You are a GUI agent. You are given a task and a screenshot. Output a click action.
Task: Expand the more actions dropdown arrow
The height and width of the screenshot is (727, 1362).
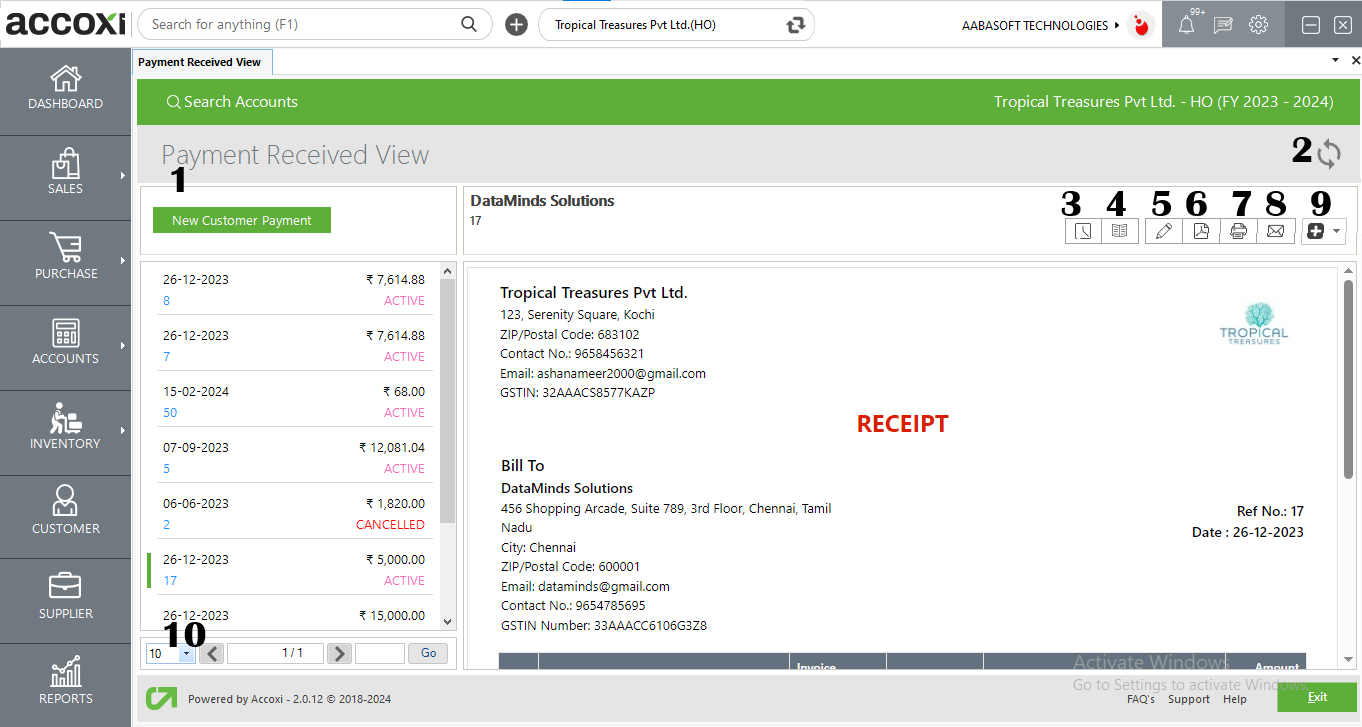[x=1335, y=231]
